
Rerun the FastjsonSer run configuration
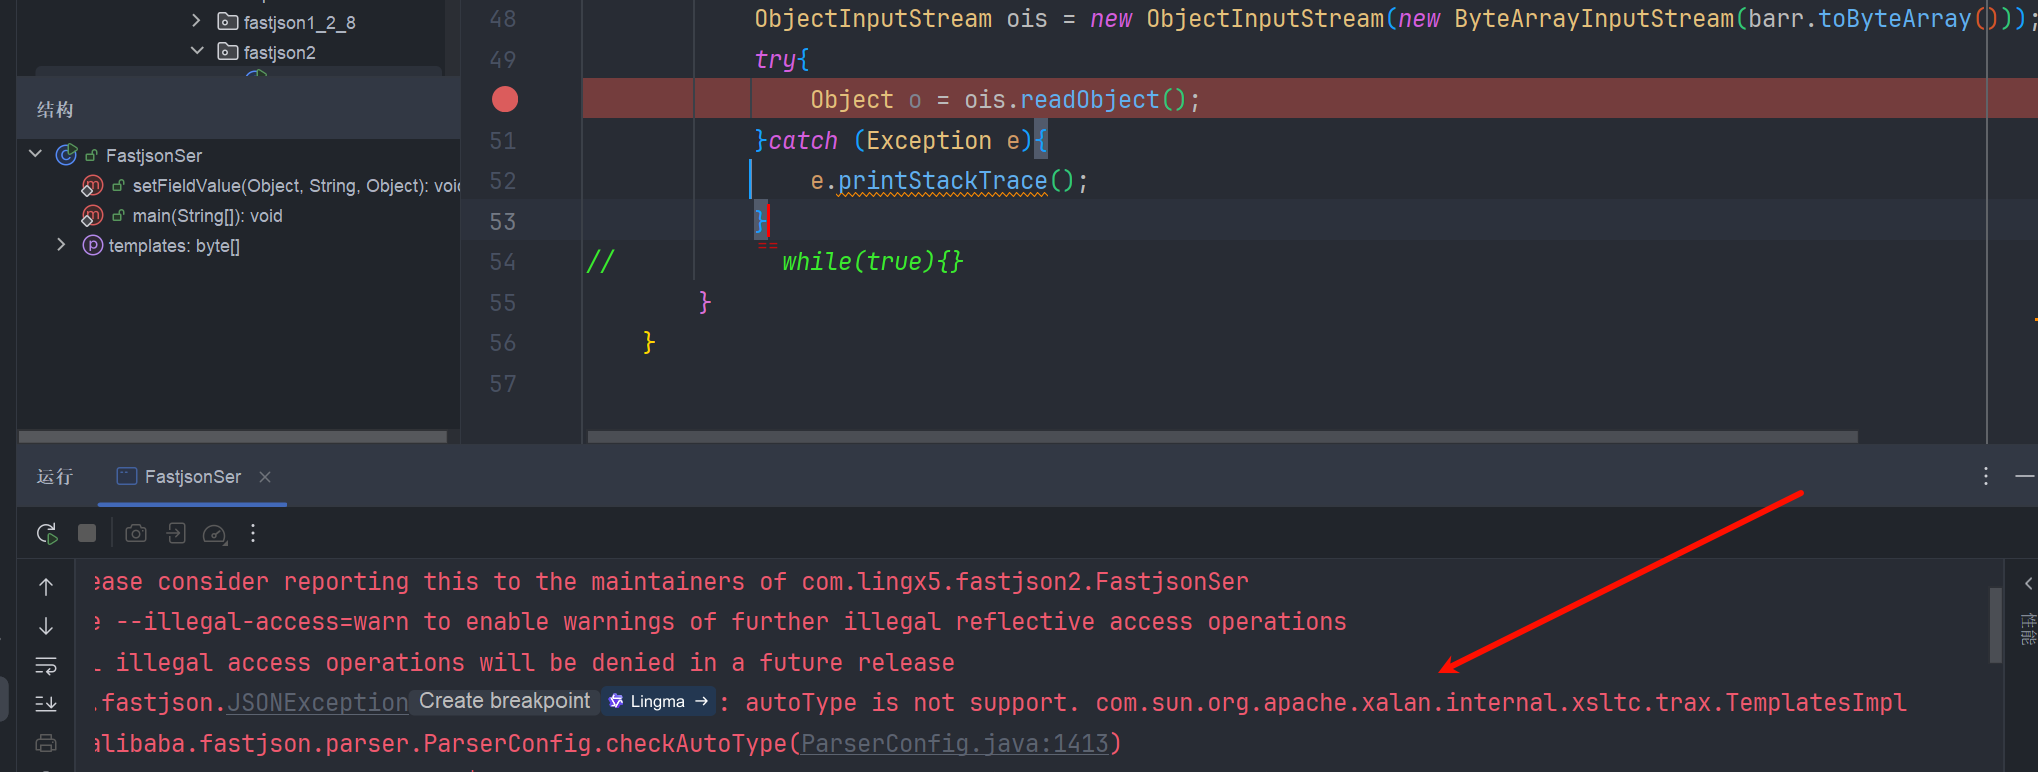point(47,534)
